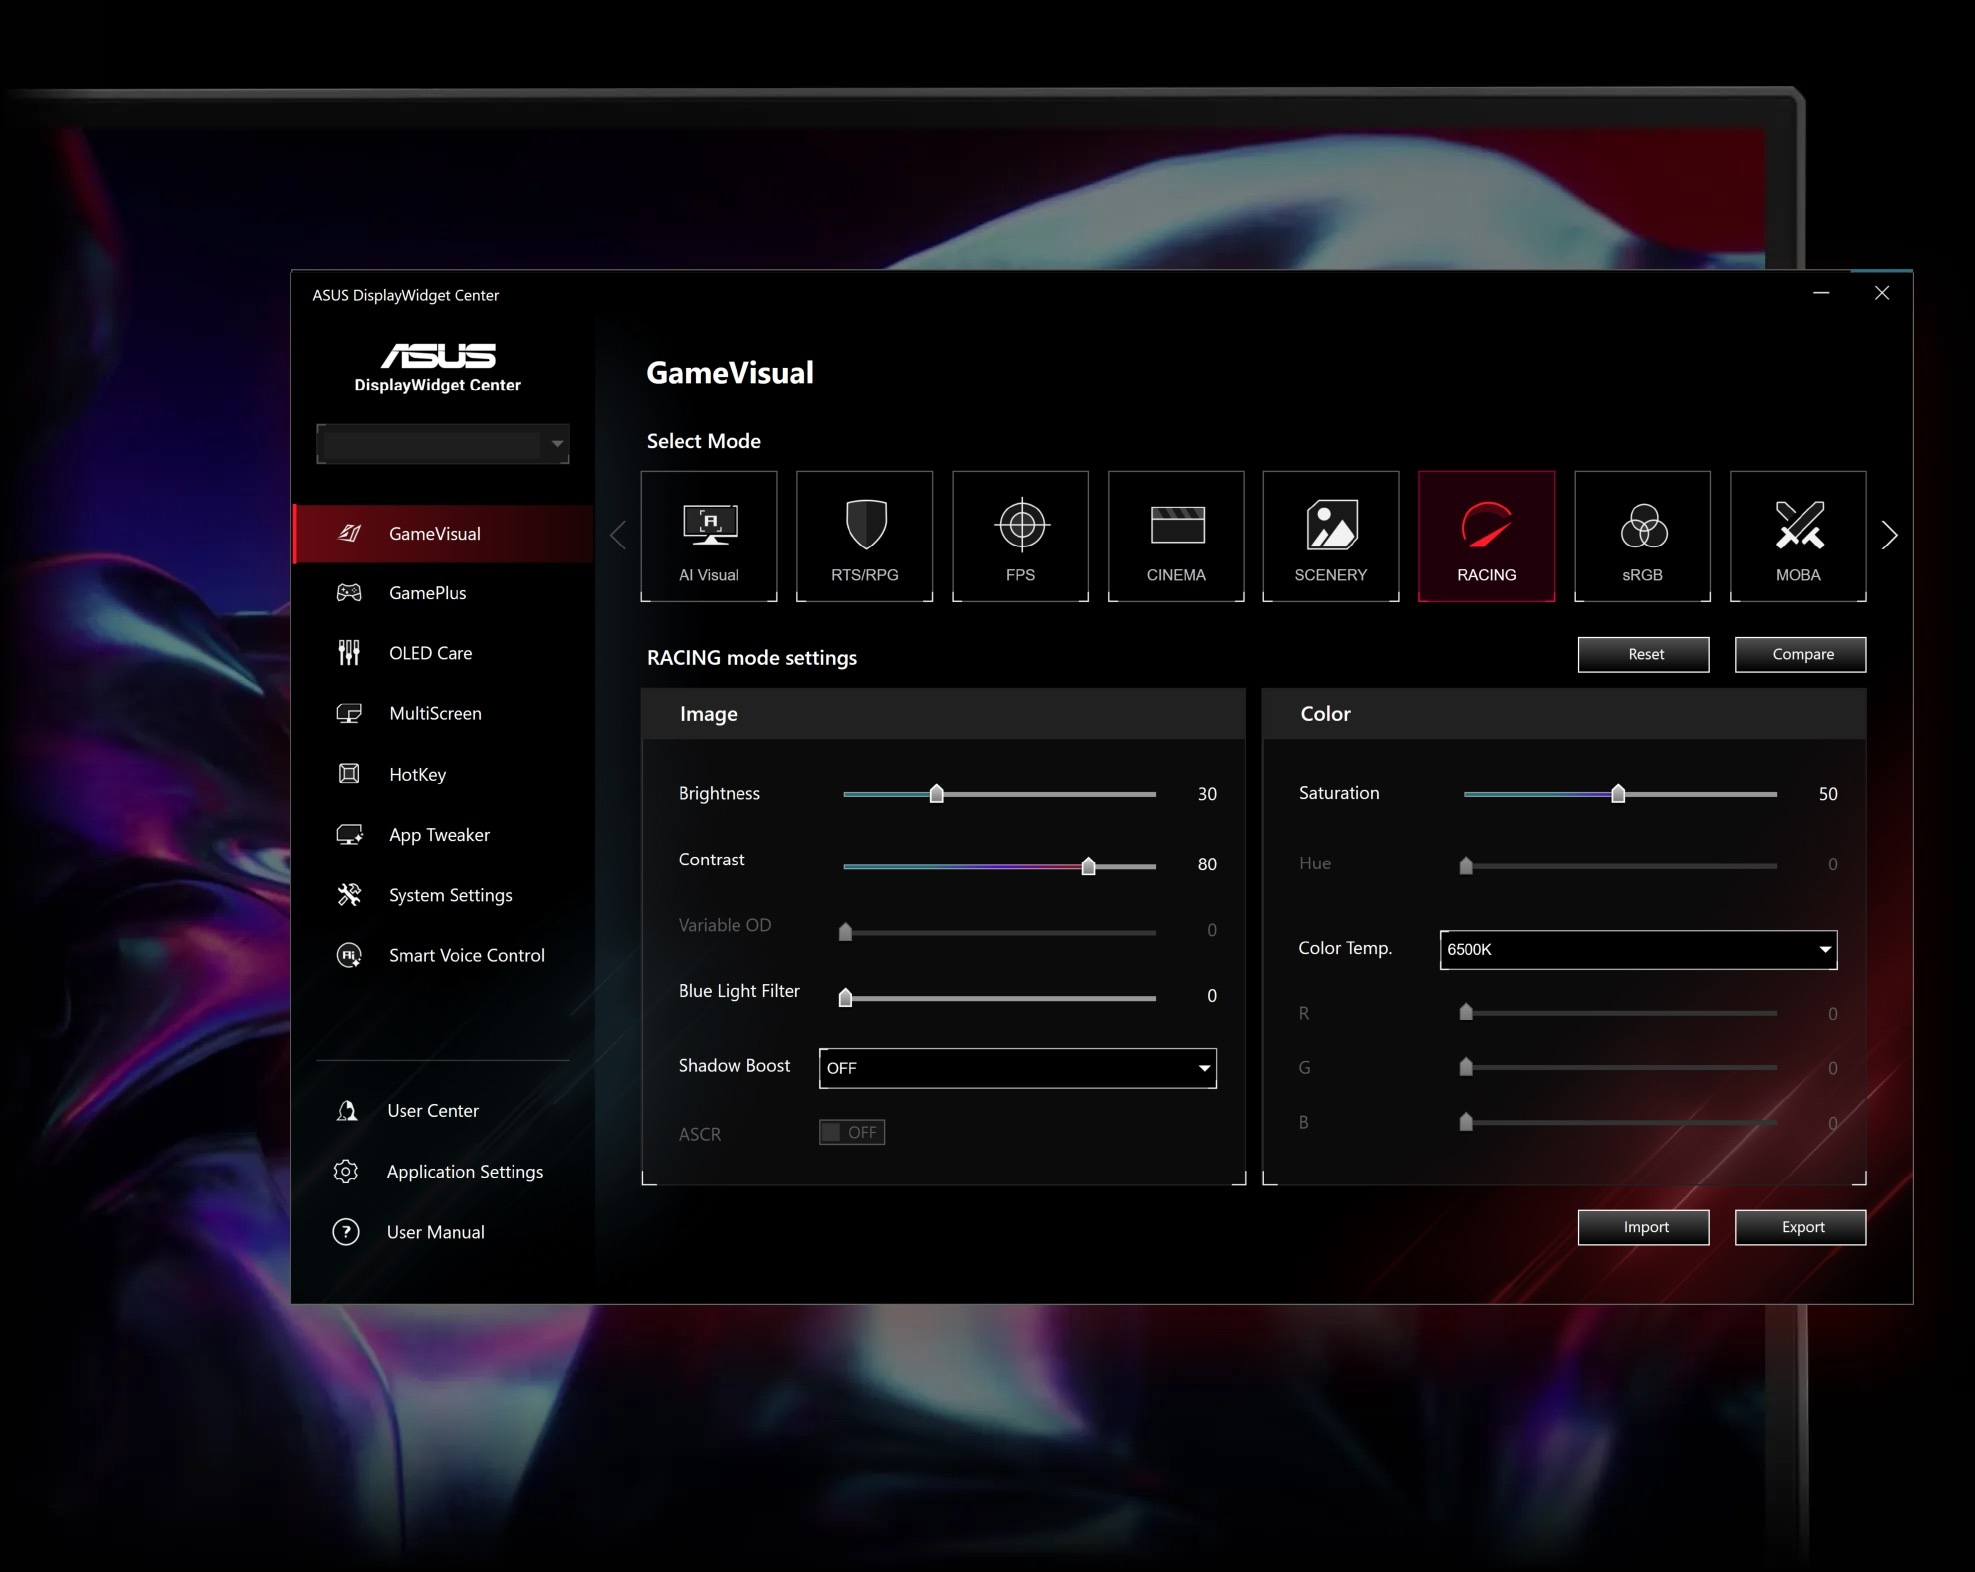
Task: Click the R color channel slider
Action: coord(1620,1013)
